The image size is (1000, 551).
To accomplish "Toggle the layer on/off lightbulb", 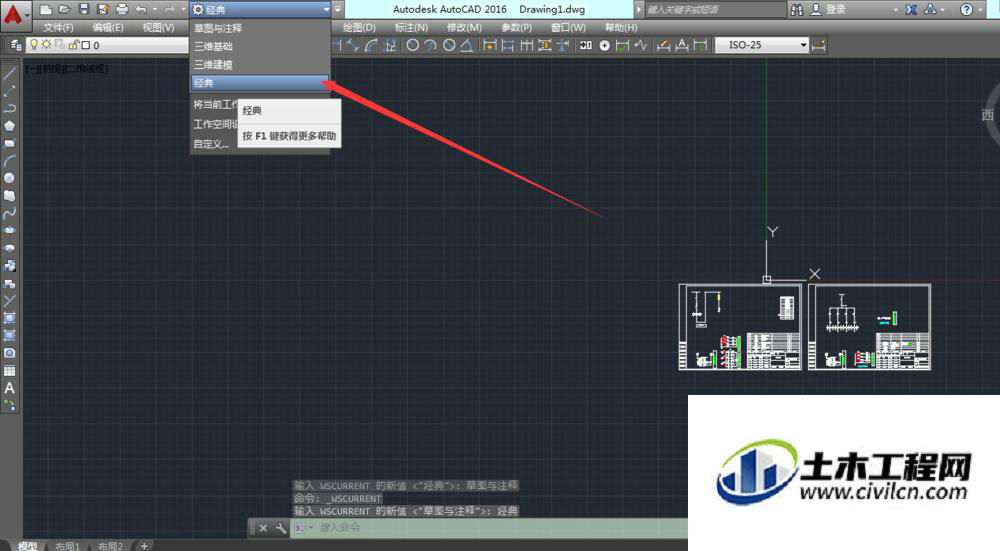I will tap(34, 45).
